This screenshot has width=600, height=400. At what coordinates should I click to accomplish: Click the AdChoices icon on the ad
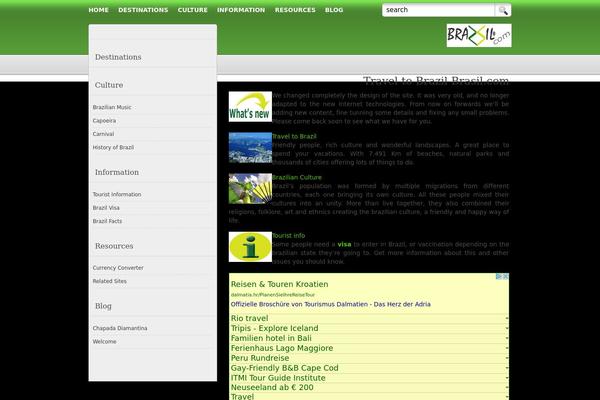tap(499, 276)
